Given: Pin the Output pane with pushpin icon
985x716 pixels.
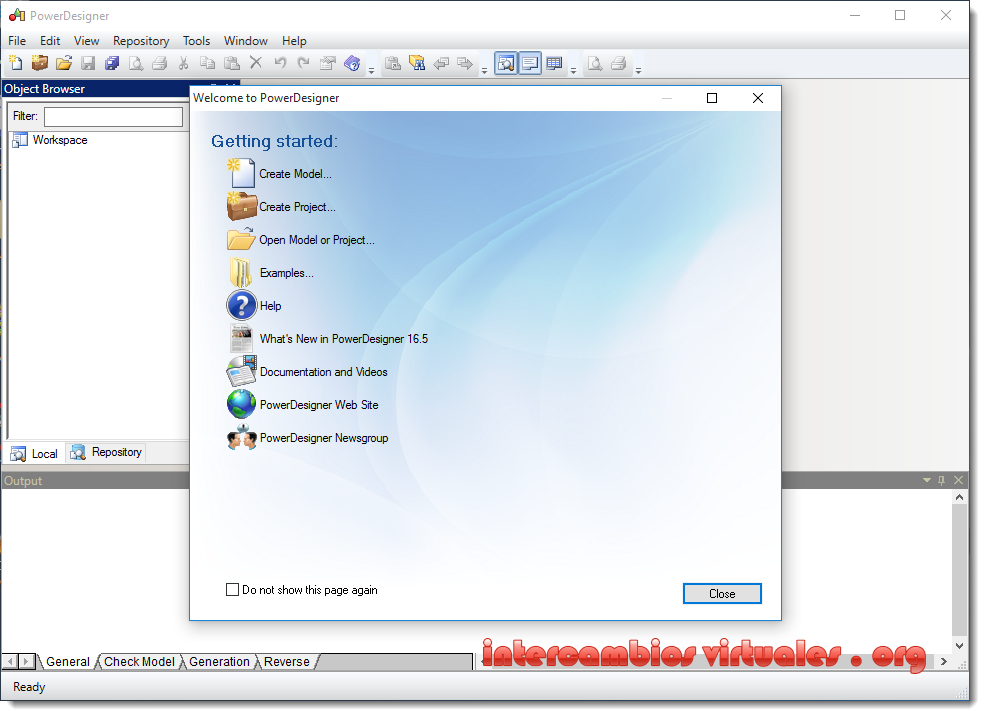Looking at the screenshot, I should coord(941,480).
